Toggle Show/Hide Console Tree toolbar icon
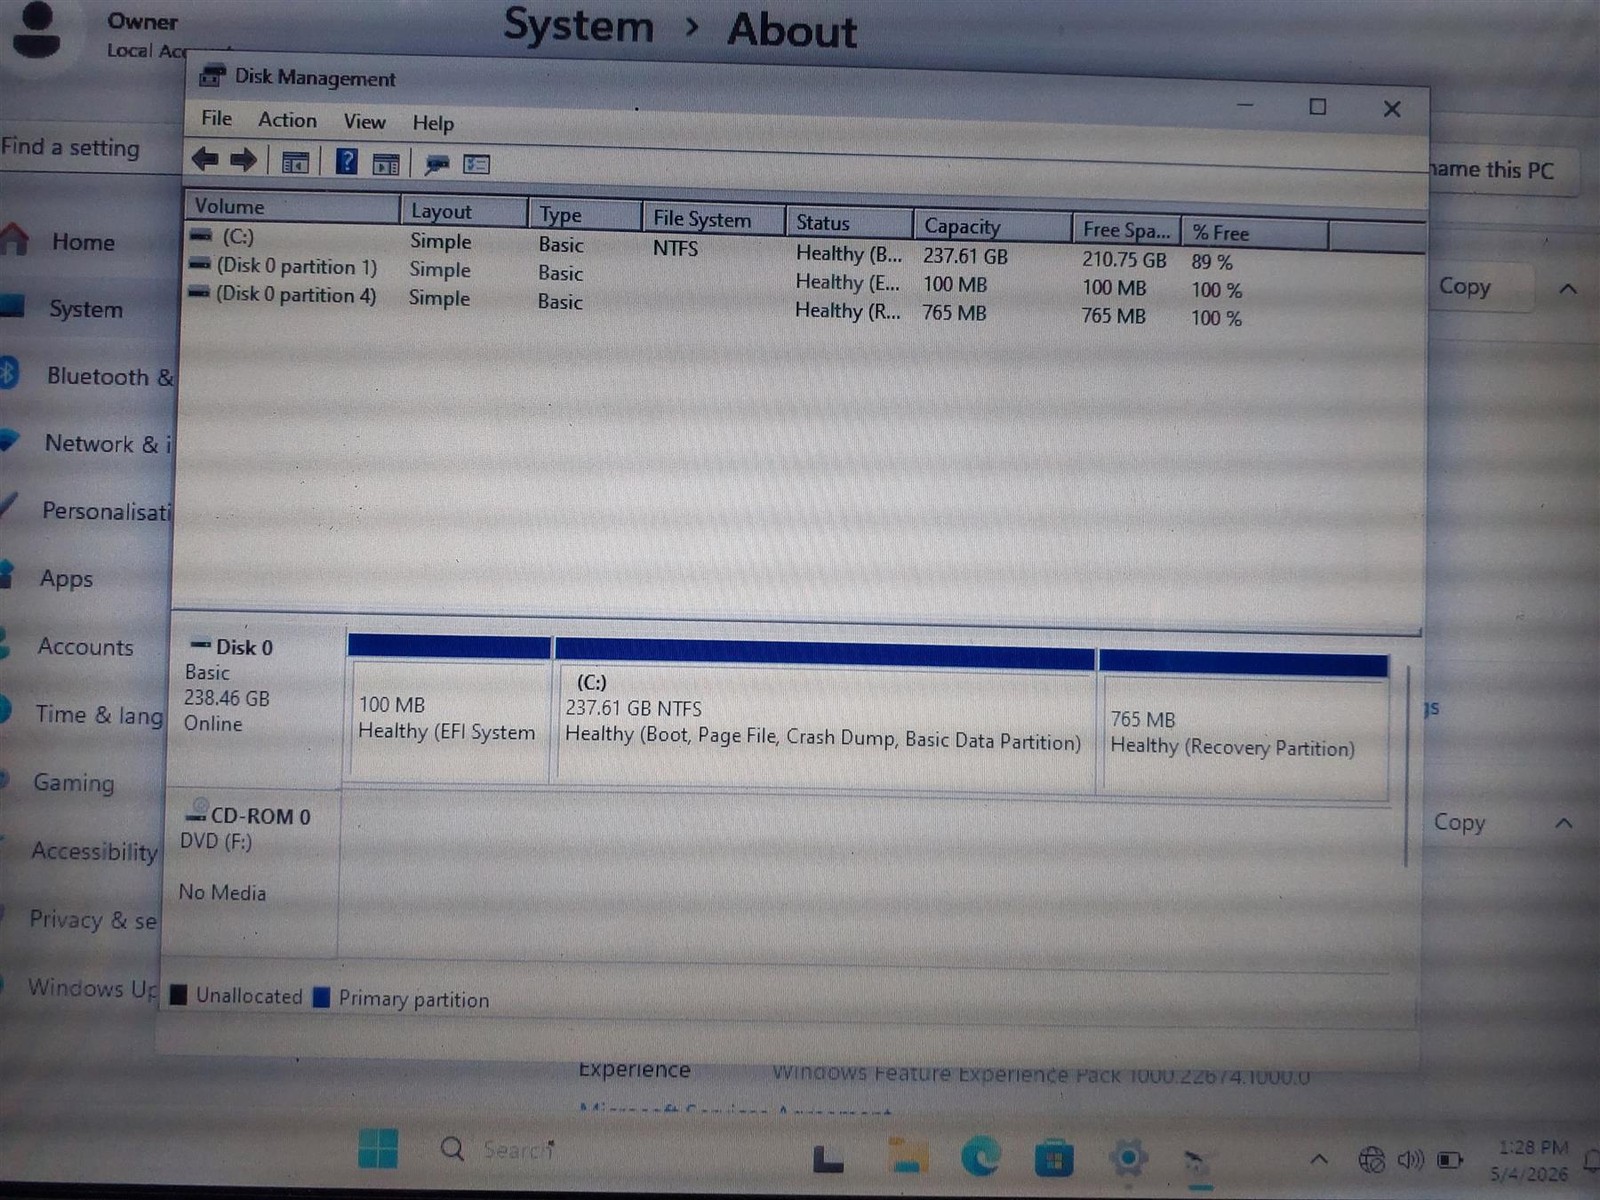This screenshot has height=1200, width=1600. point(295,161)
